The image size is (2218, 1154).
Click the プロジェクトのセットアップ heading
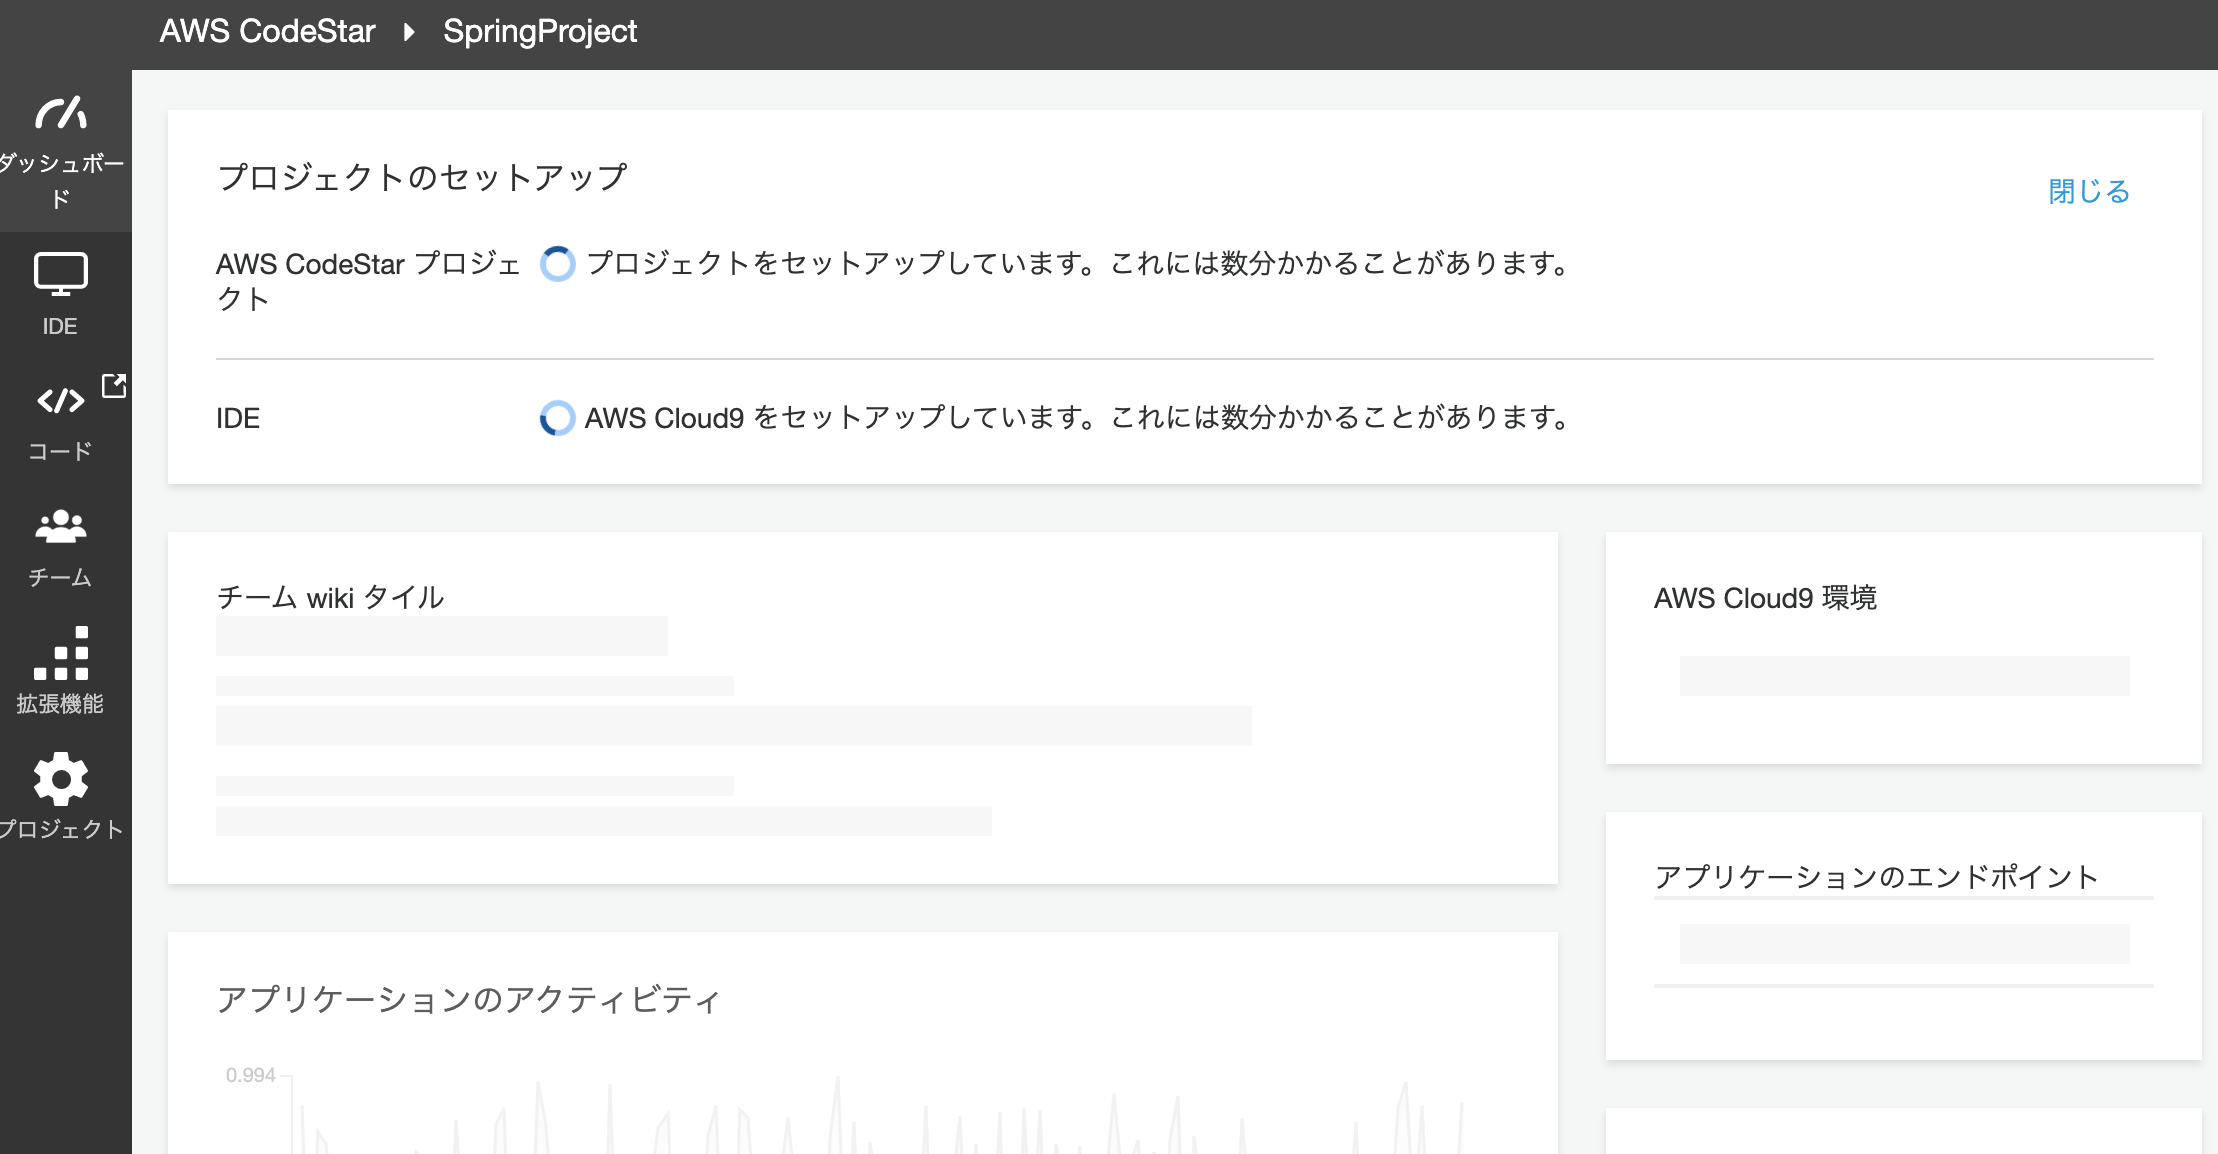422,177
